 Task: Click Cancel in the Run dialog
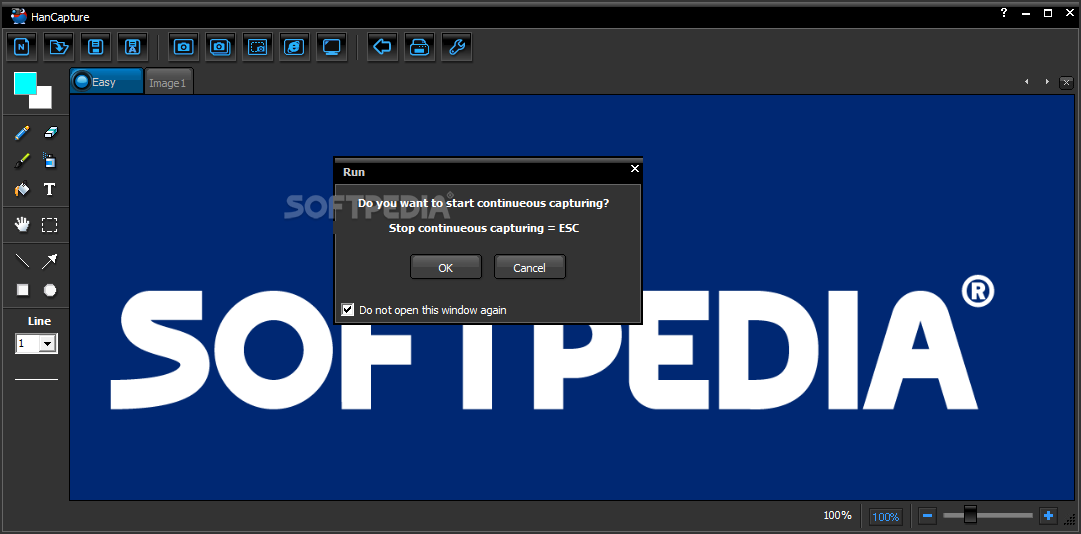[529, 267]
